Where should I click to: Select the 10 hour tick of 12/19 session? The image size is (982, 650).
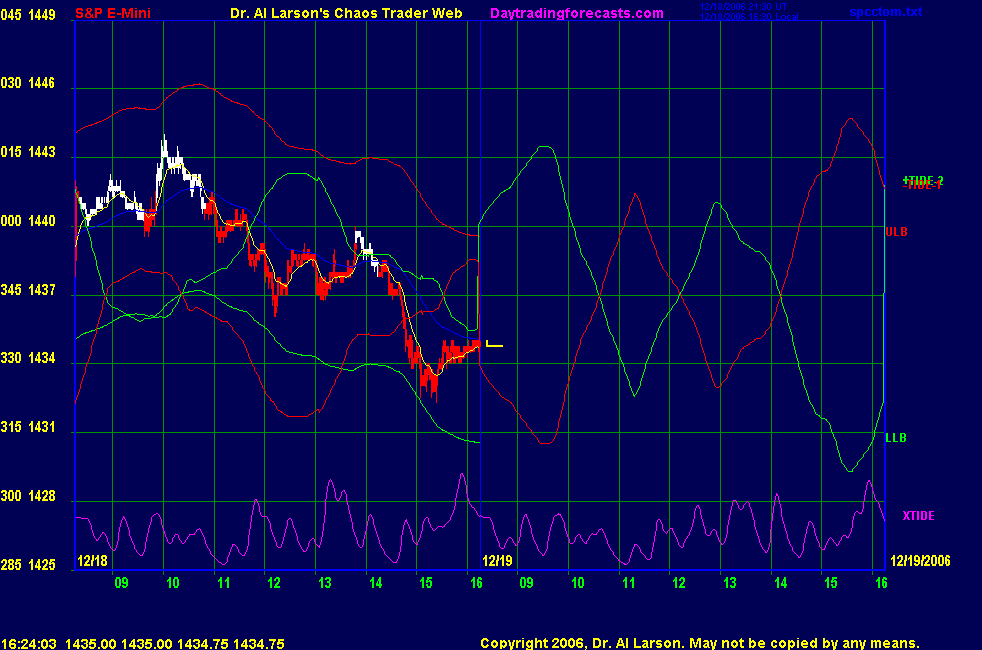pos(577,583)
